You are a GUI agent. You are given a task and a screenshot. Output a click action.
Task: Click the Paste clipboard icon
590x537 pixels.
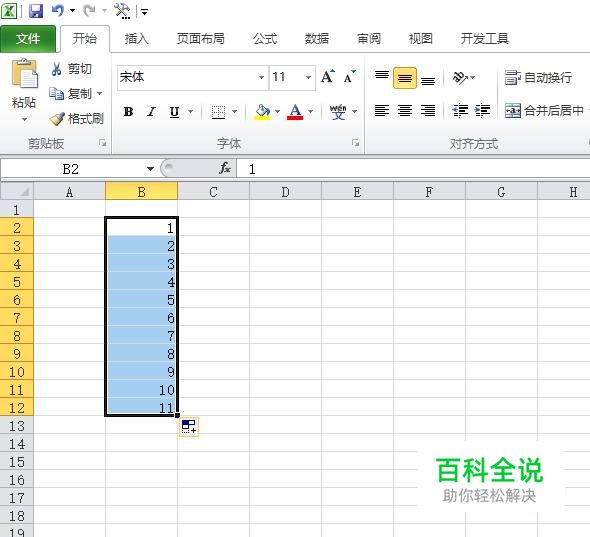24,73
